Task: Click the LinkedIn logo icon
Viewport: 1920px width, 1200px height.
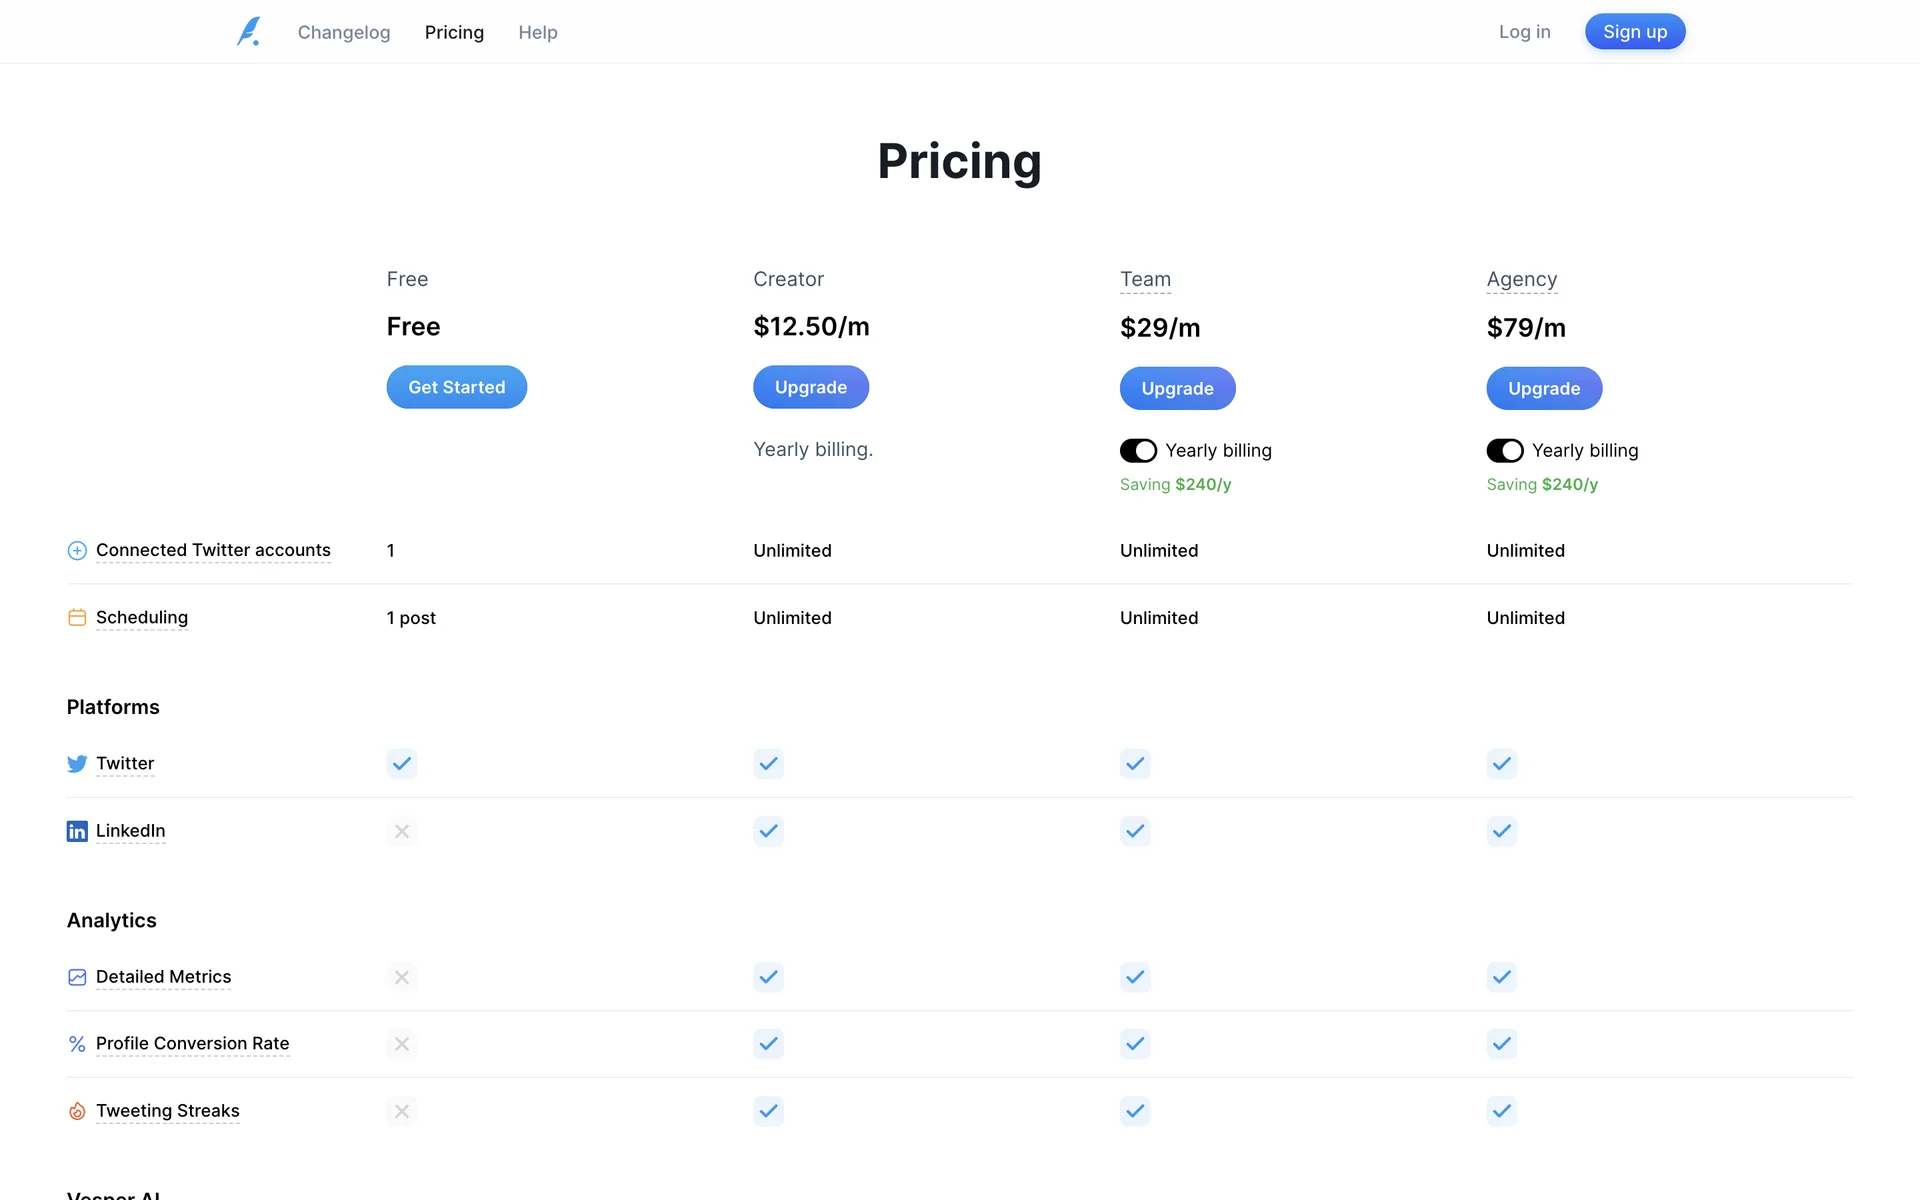Action: click(77, 831)
